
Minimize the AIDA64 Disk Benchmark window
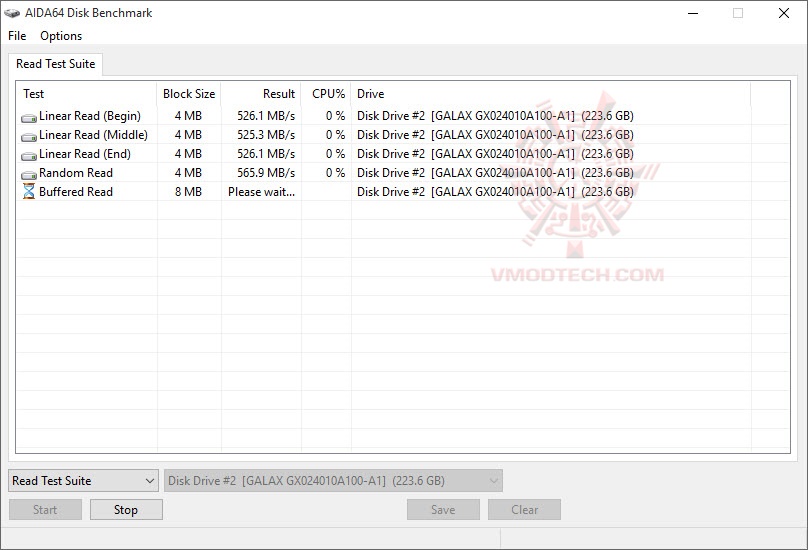pos(693,13)
